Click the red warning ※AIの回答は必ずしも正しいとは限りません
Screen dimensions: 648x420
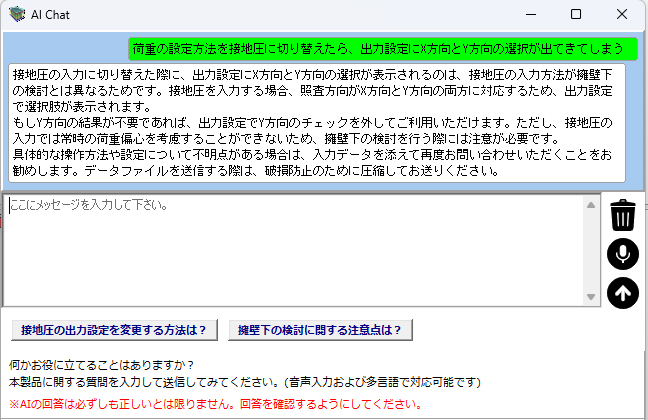[216, 404]
